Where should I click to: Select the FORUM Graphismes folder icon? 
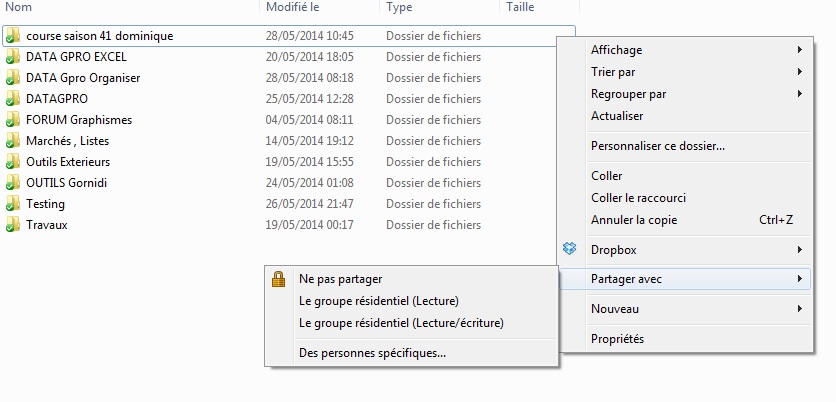click(x=12, y=120)
